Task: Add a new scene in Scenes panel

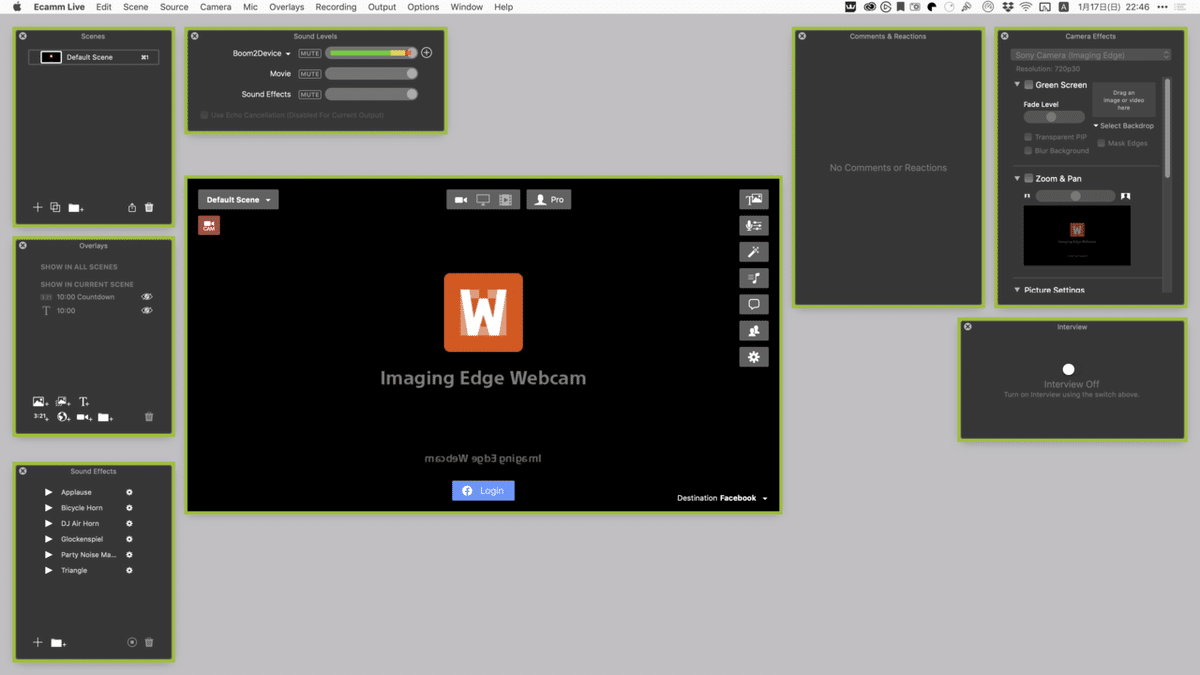Action: click(x=38, y=207)
